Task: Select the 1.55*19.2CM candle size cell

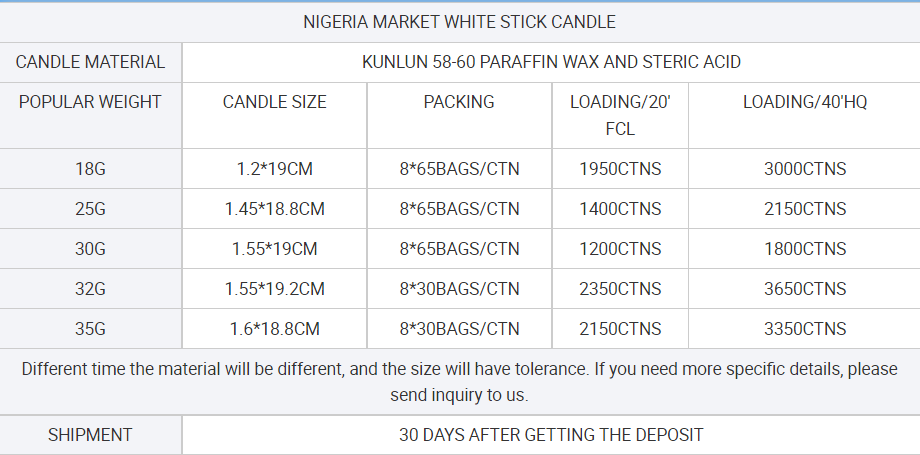Action: coord(275,289)
